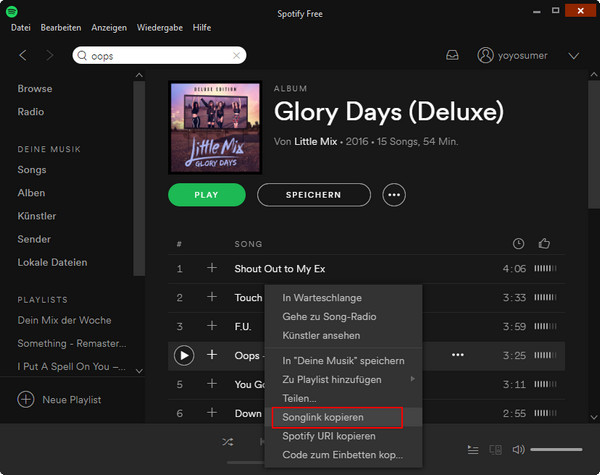Open Alben in the sidebar
Viewport: 600px width, 475px height.
31,193
